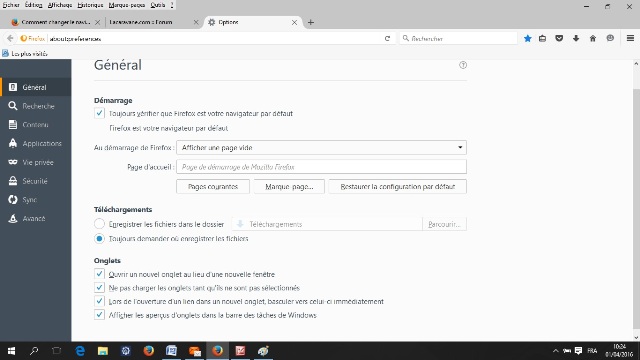Close the Options tab
This screenshot has width=640, height=360.
pos(294,22)
